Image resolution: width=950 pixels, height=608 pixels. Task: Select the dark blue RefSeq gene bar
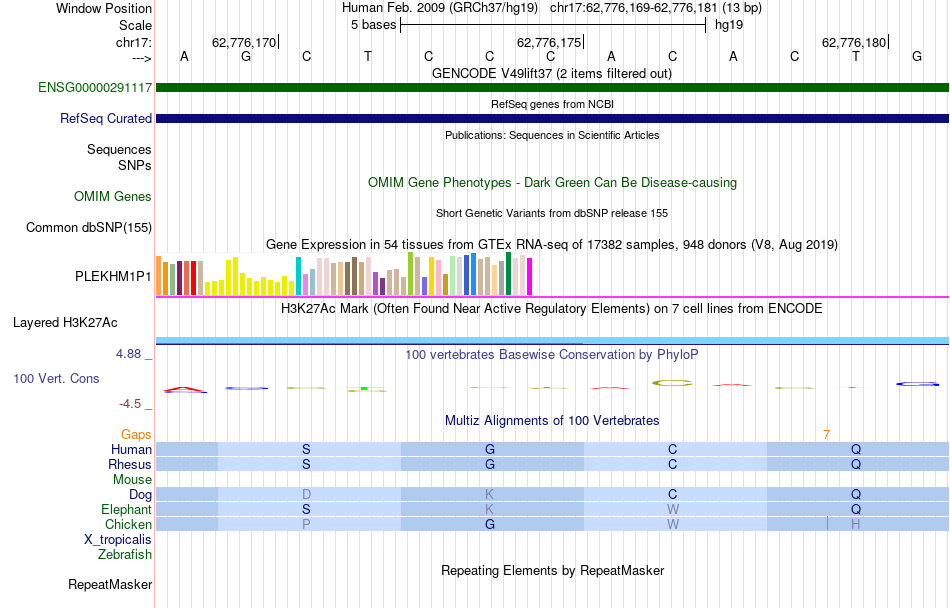click(x=553, y=119)
